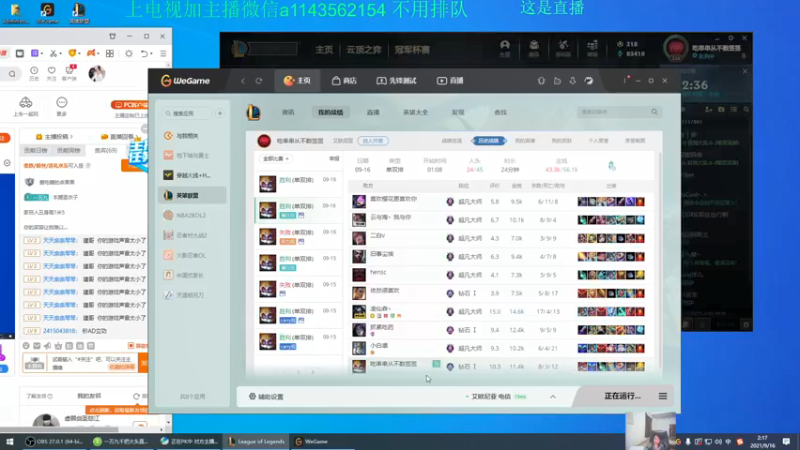Click the player name 小白渣
This screenshot has width=800, height=450.
(379, 345)
